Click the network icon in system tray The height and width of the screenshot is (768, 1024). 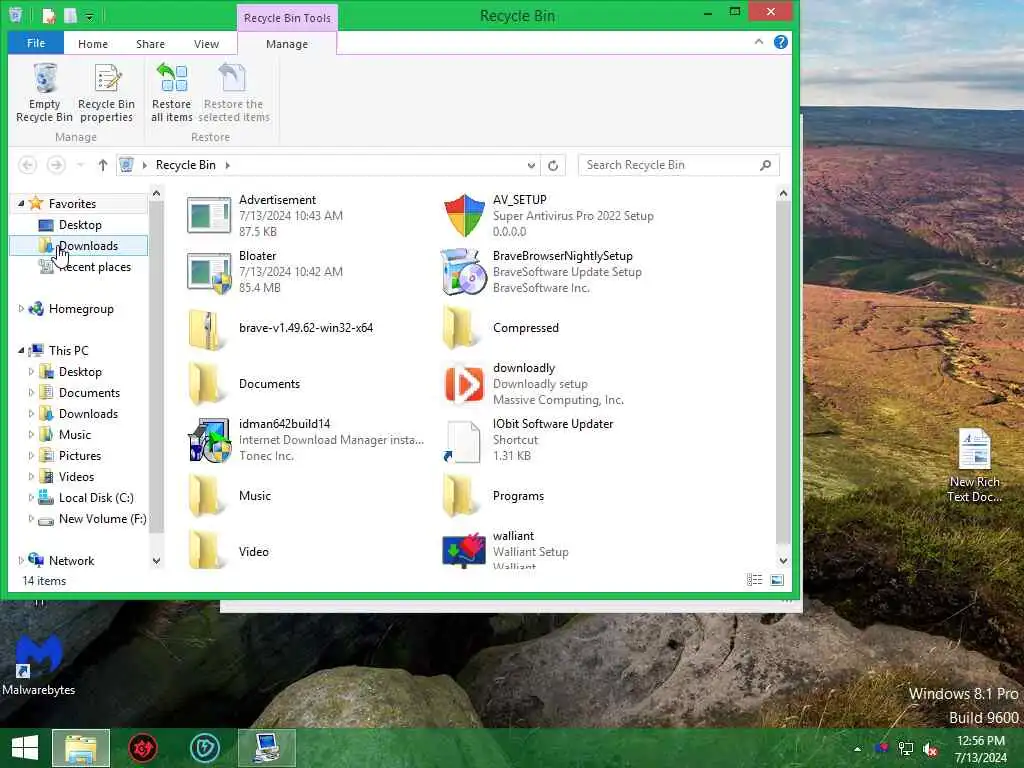click(906, 748)
